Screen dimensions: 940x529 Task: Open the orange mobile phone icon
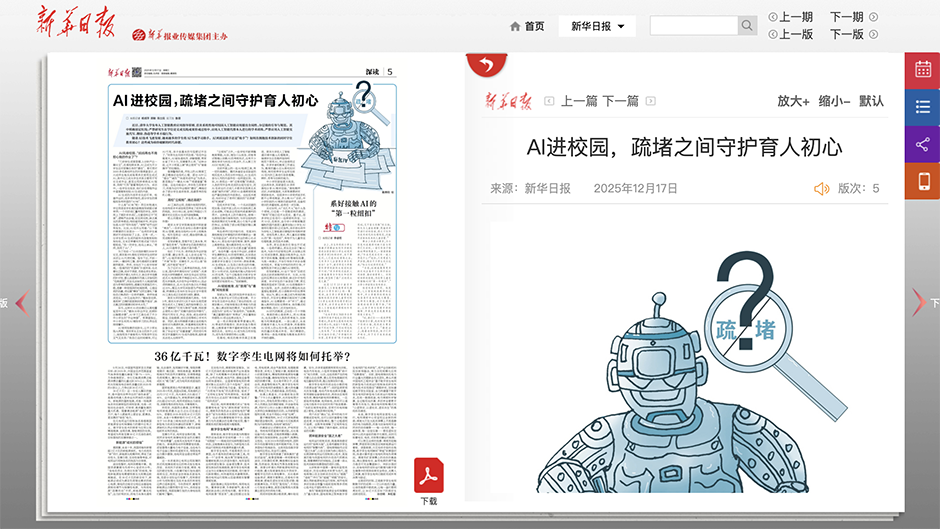pyautogui.click(x=923, y=181)
